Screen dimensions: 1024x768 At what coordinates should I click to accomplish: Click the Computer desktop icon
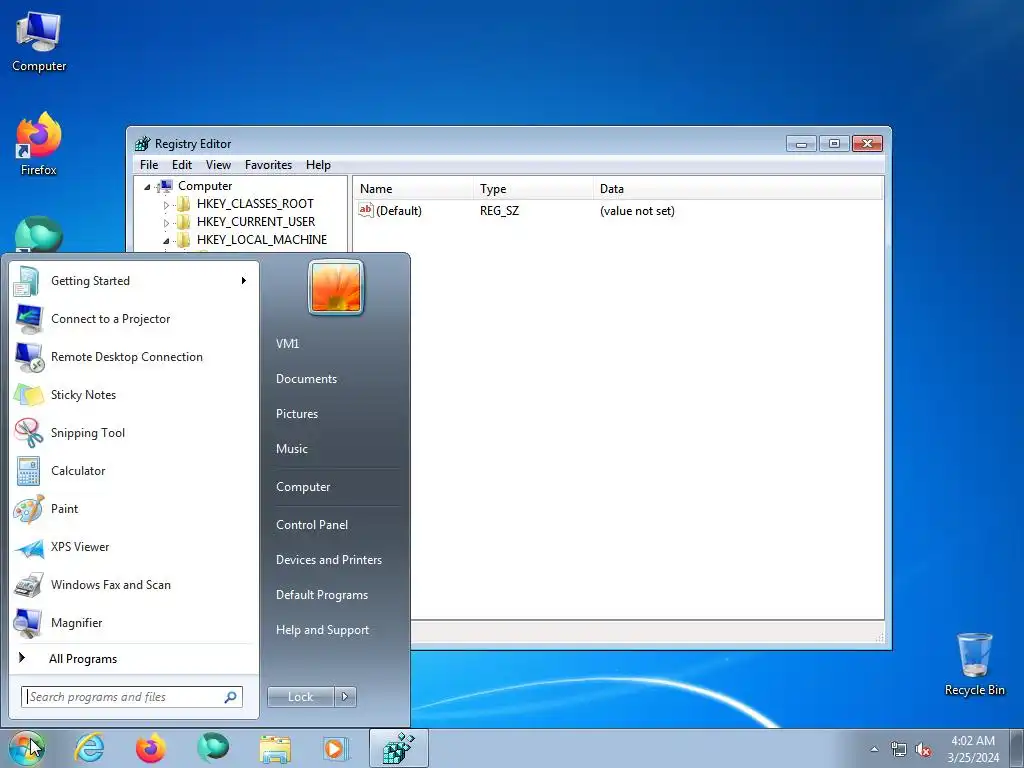pos(39,42)
